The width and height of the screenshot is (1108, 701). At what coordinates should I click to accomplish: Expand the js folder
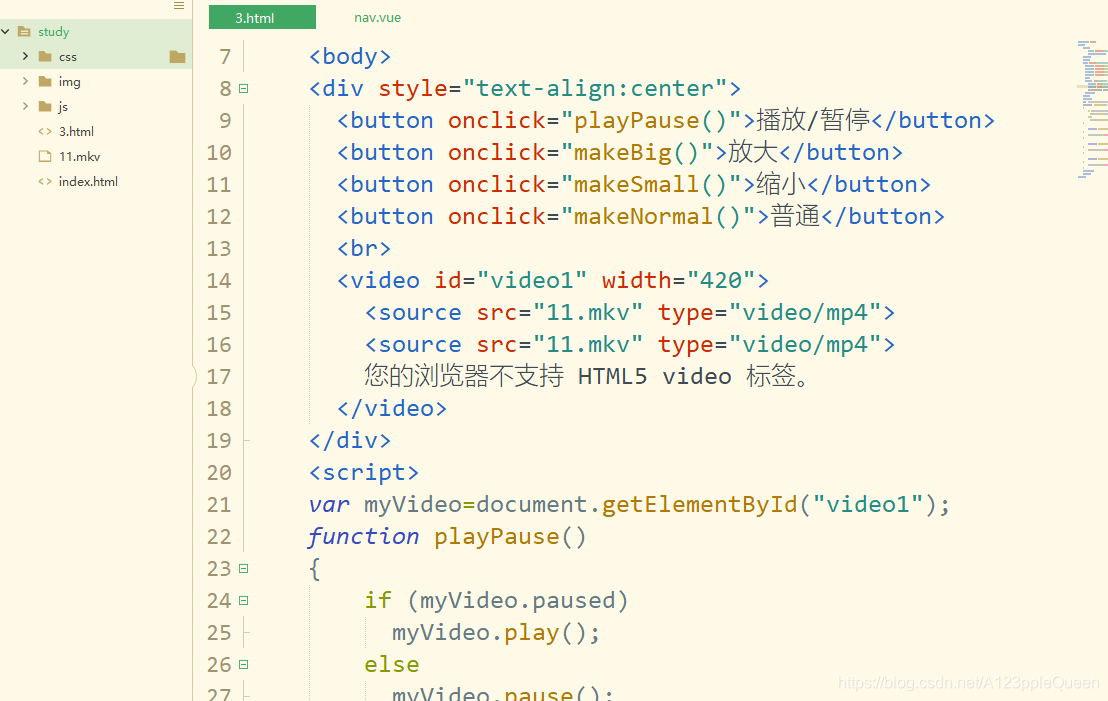(x=25, y=106)
